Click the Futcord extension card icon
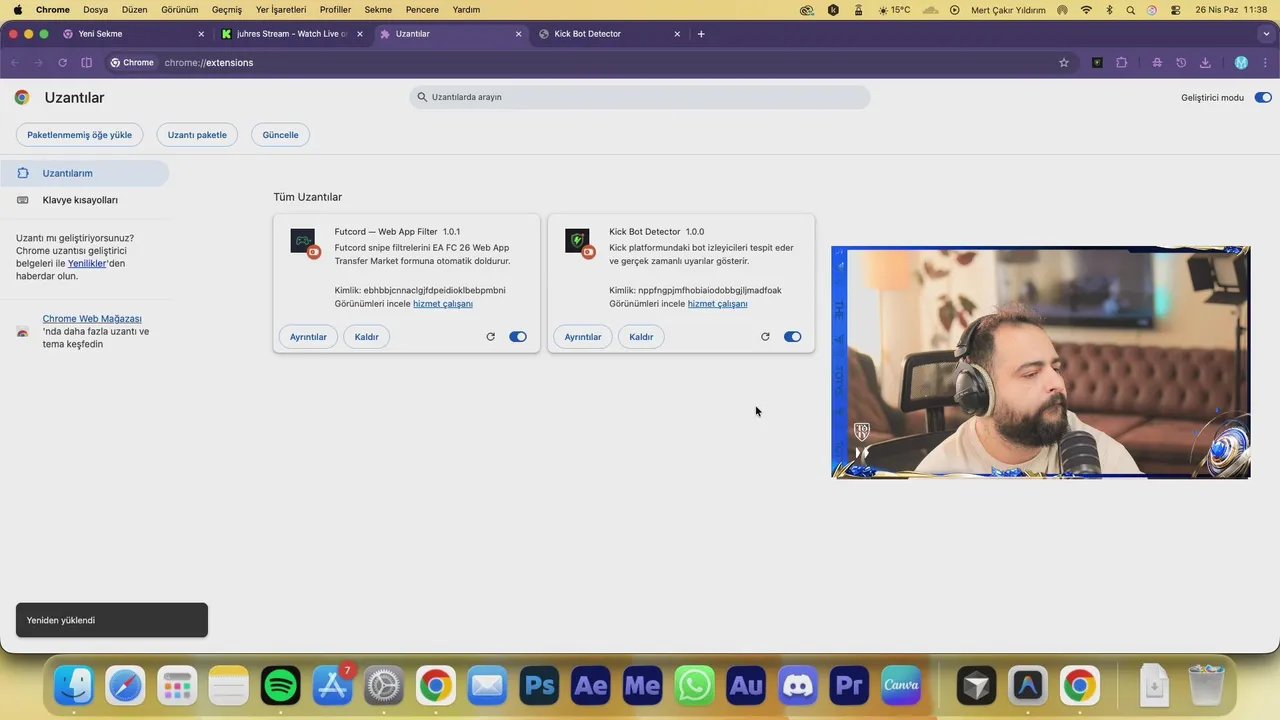The width and height of the screenshot is (1280, 720). pyautogui.click(x=303, y=241)
